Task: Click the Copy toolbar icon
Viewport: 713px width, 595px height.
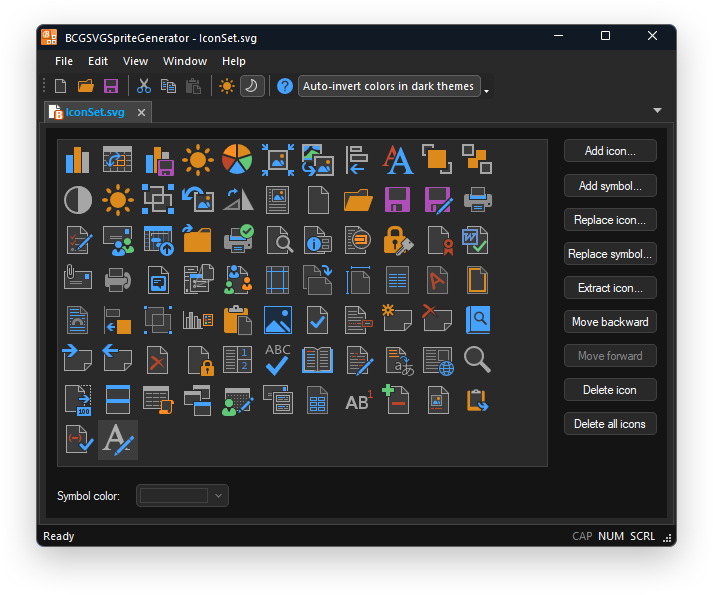Action: coord(168,86)
